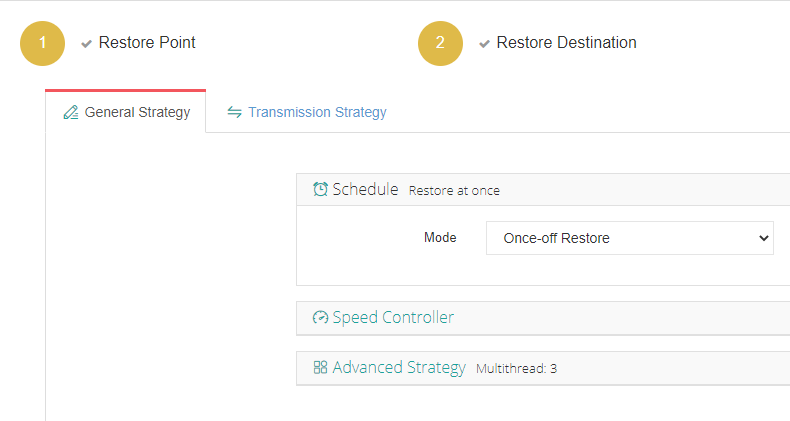
Task: Click the "Multithread: 3" summary text
Action: 516,368
